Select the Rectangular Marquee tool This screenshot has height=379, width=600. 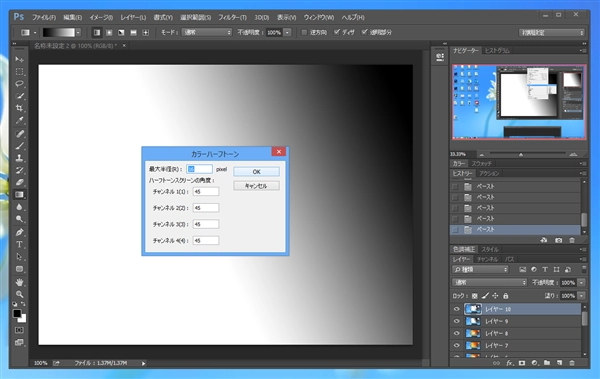(19, 72)
